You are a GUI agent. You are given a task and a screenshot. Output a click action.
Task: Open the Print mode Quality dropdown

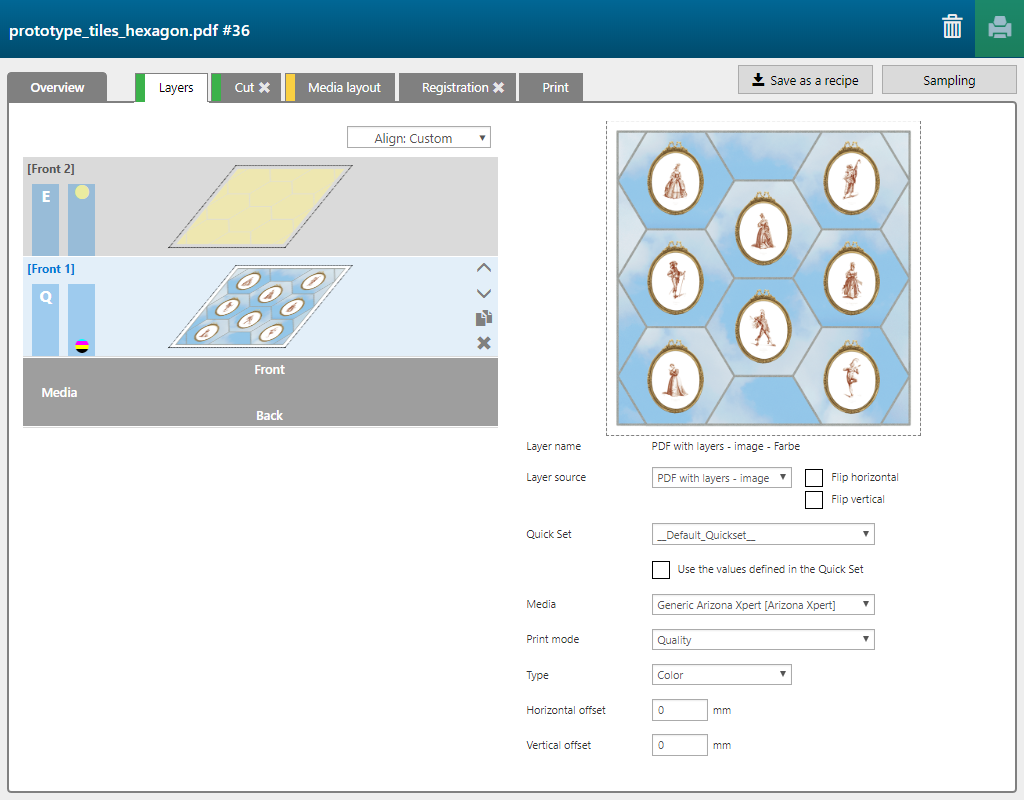(x=763, y=639)
